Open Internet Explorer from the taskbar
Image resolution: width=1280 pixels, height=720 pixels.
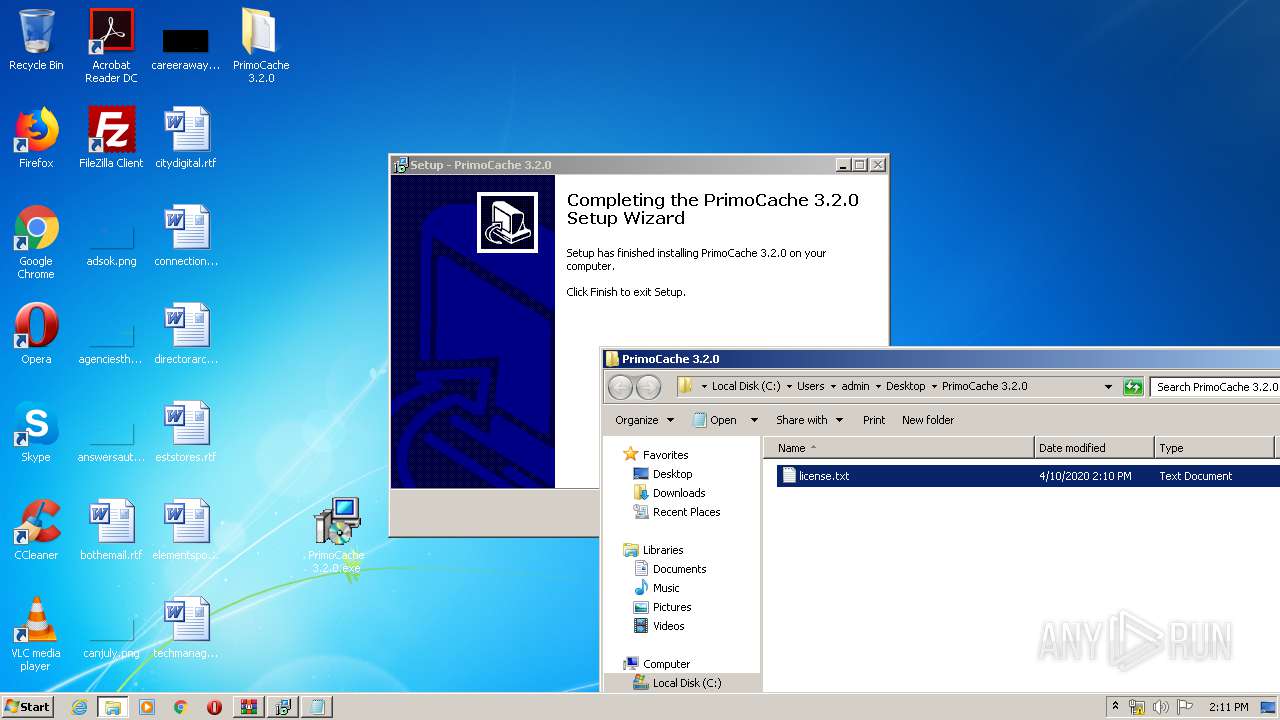[x=79, y=707]
